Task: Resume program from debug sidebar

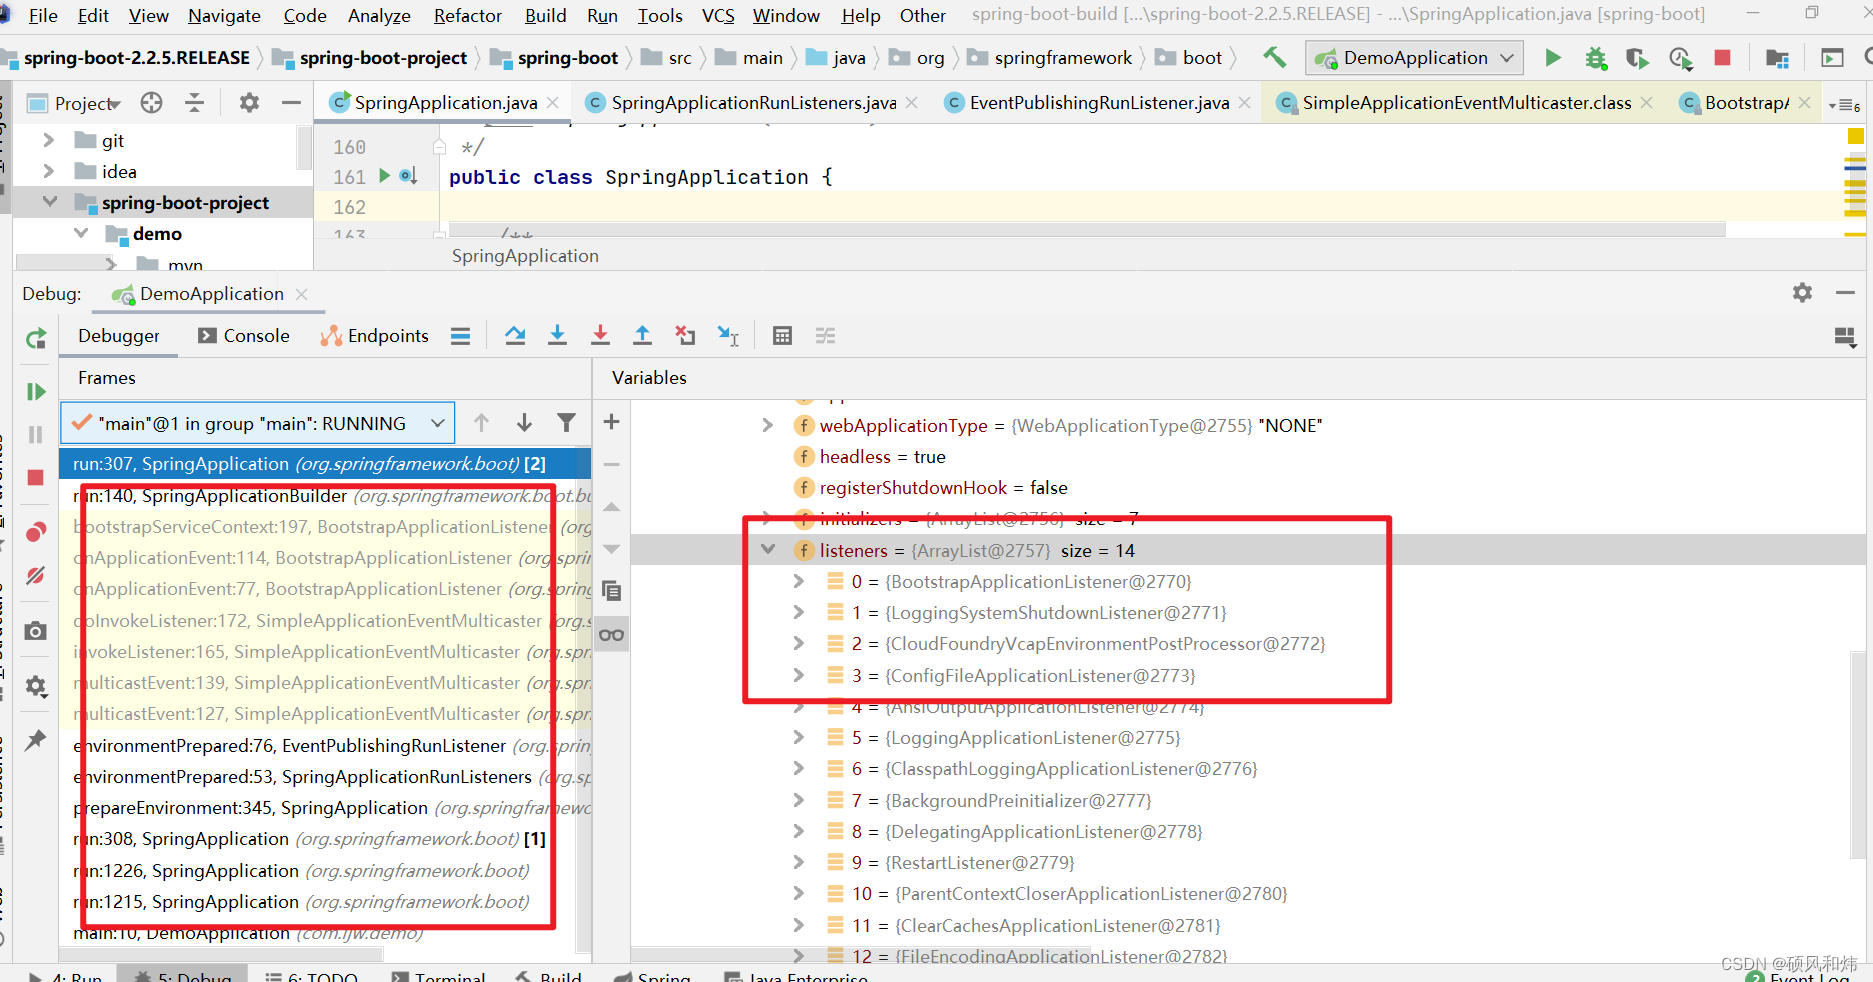Action: click(36, 391)
